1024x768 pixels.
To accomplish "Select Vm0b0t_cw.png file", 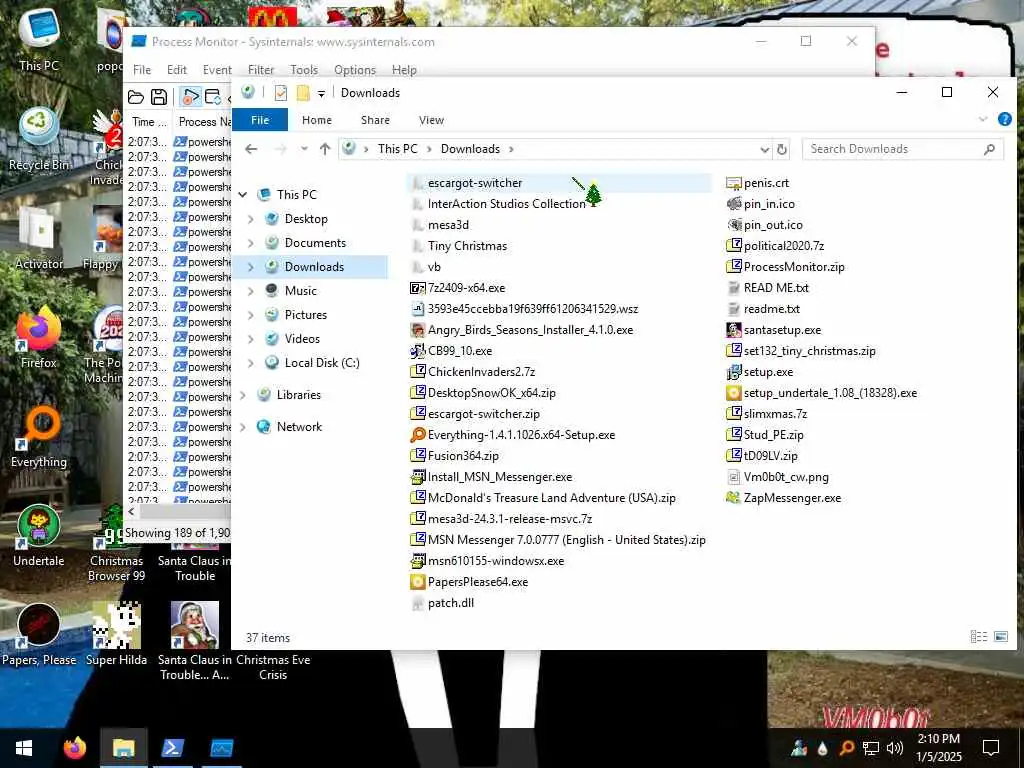I will [786, 477].
